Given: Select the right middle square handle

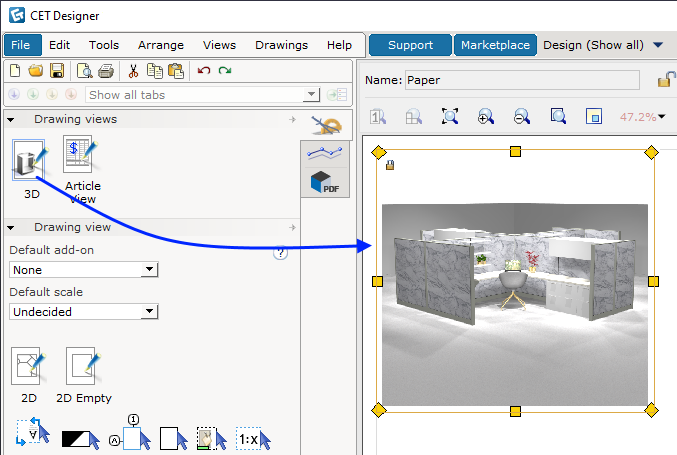Looking at the screenshot, I should (653, 281).
